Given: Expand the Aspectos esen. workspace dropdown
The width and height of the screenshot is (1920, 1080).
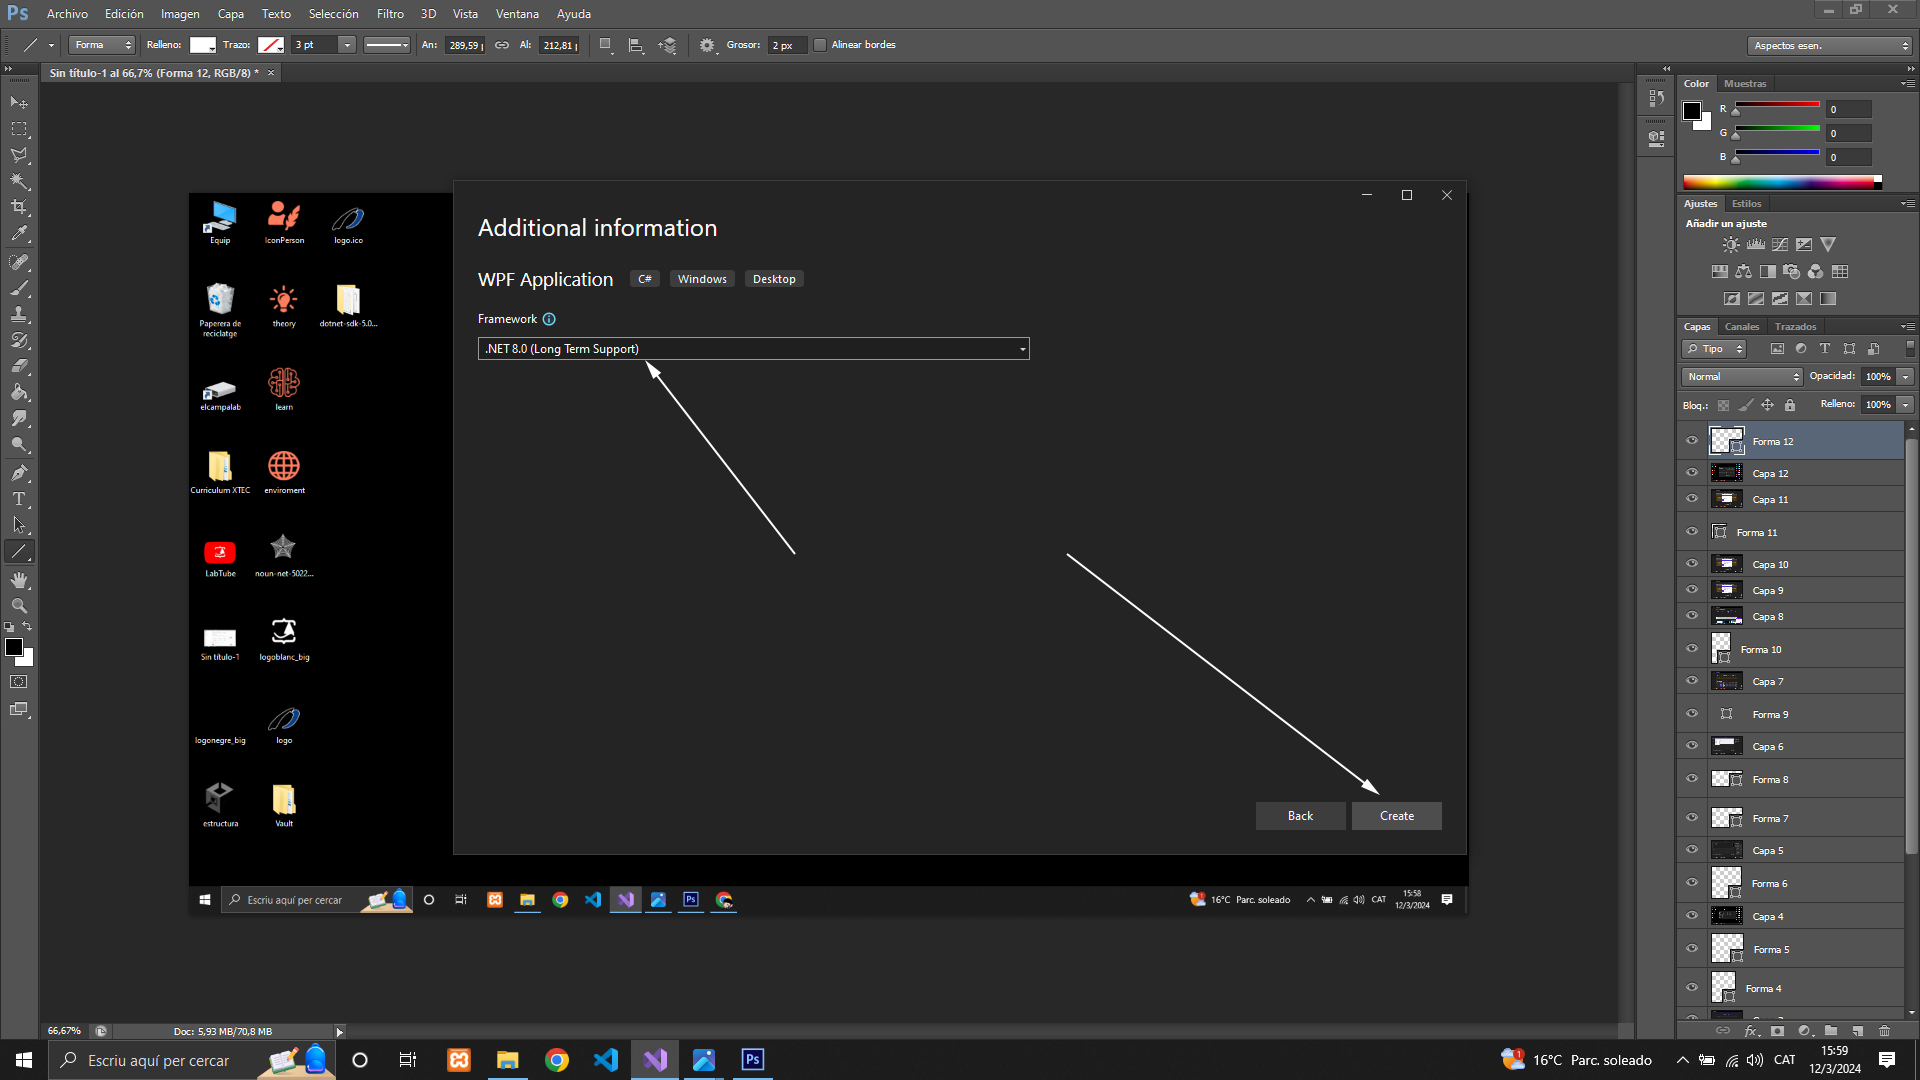Looking at the screenshot, I should point(1831,46).
